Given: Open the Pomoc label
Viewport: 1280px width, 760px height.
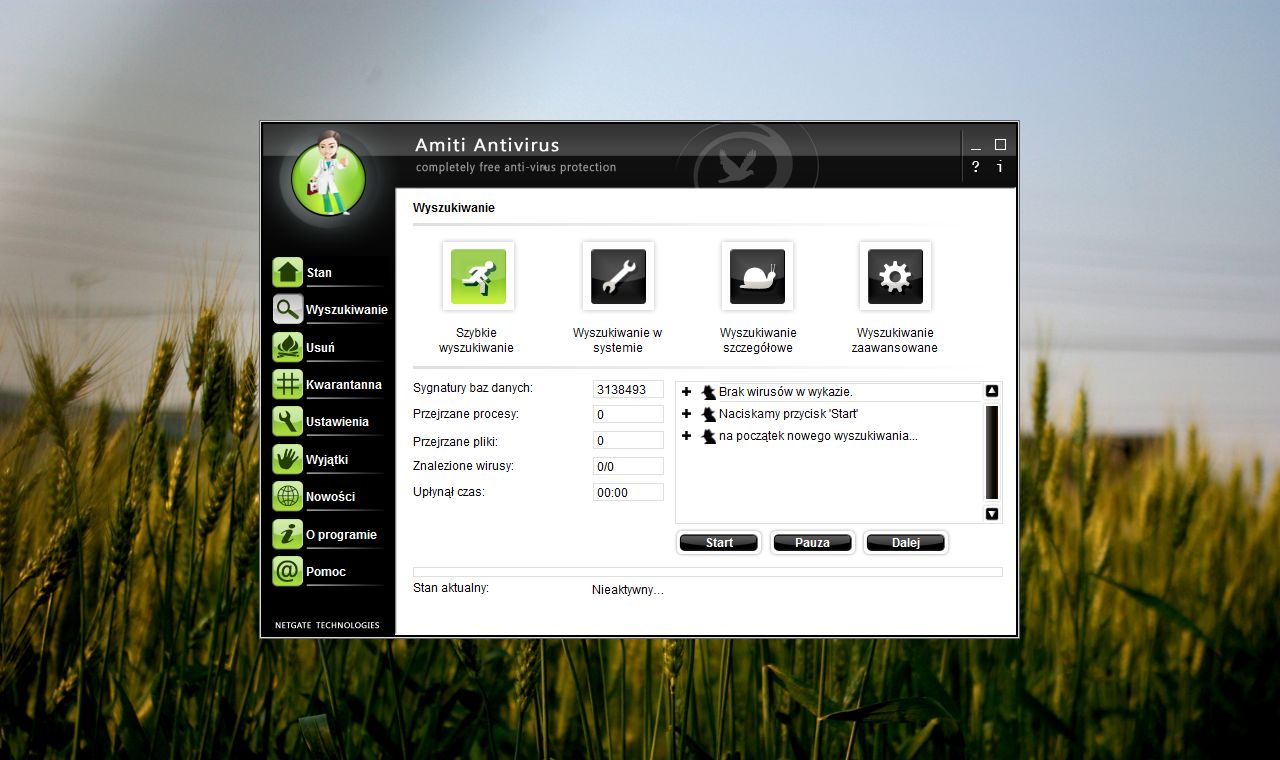Looking at the screenshot, I should pos(326,572).
